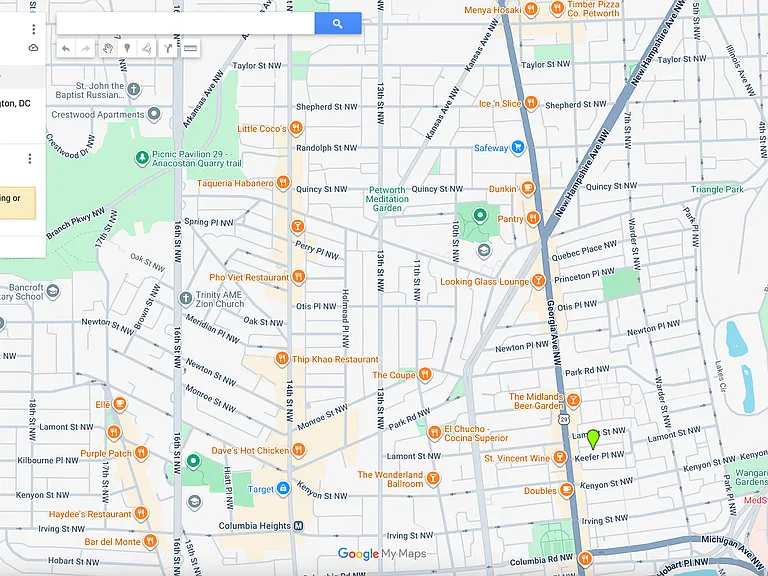Click the Ellē cafe pin
Screen dimensions: 768x576
pos(120,404)
